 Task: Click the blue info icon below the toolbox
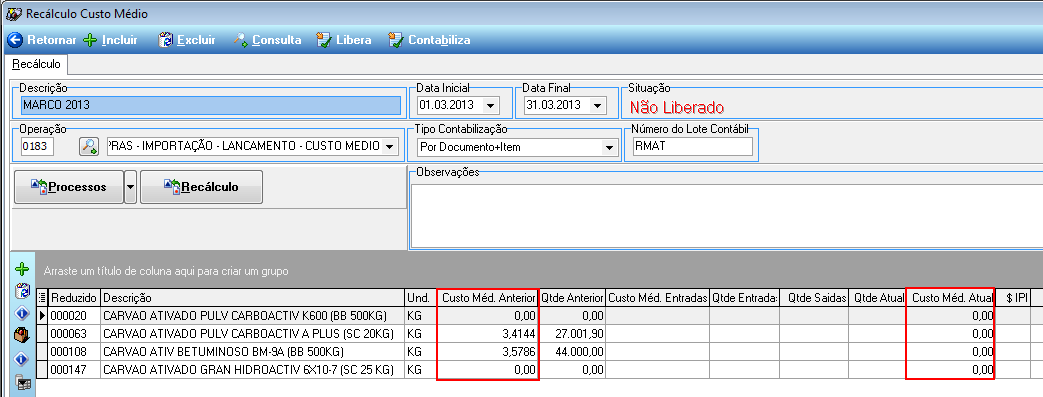point(22,359)
